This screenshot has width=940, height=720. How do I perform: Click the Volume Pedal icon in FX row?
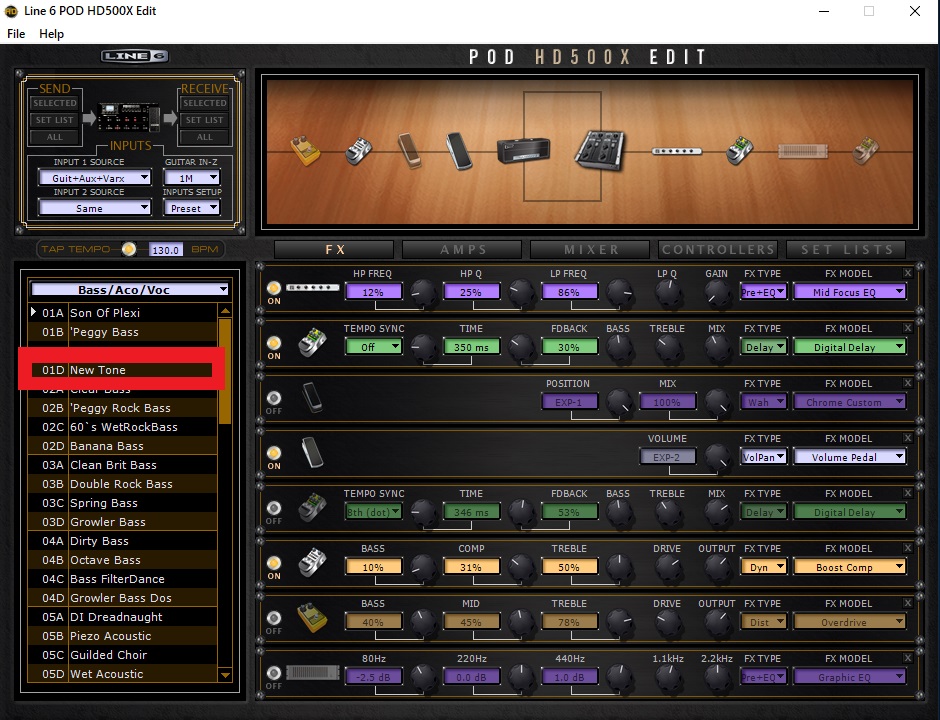[312, 453]
